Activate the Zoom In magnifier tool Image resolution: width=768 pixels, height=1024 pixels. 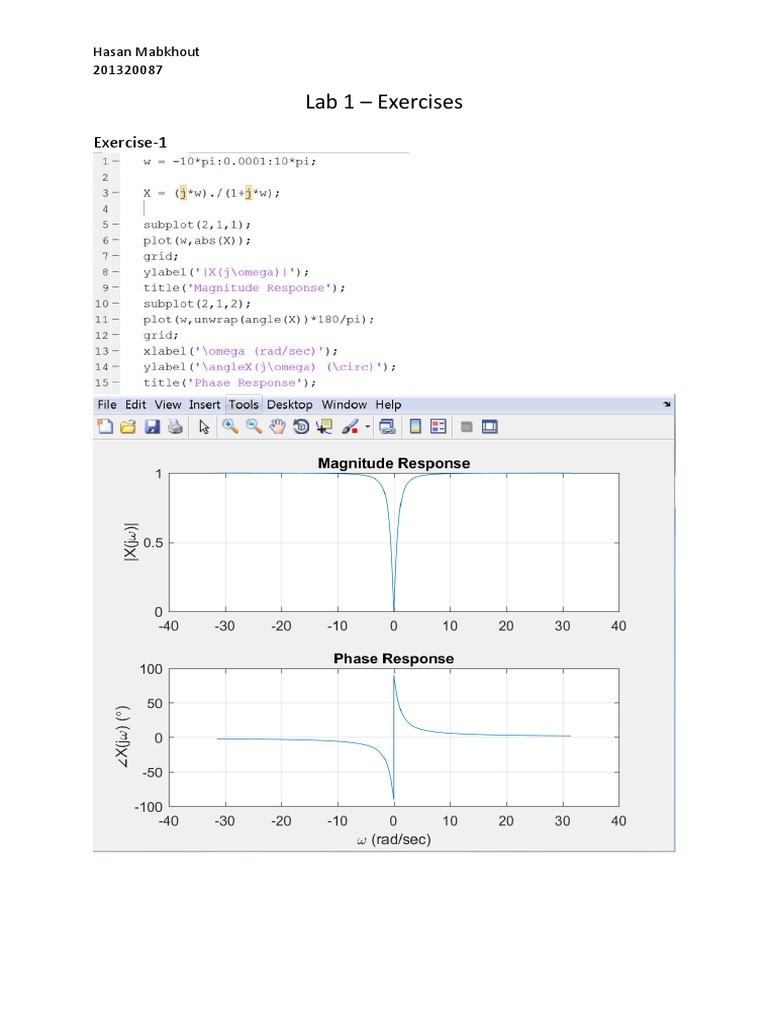coord(230,426)
